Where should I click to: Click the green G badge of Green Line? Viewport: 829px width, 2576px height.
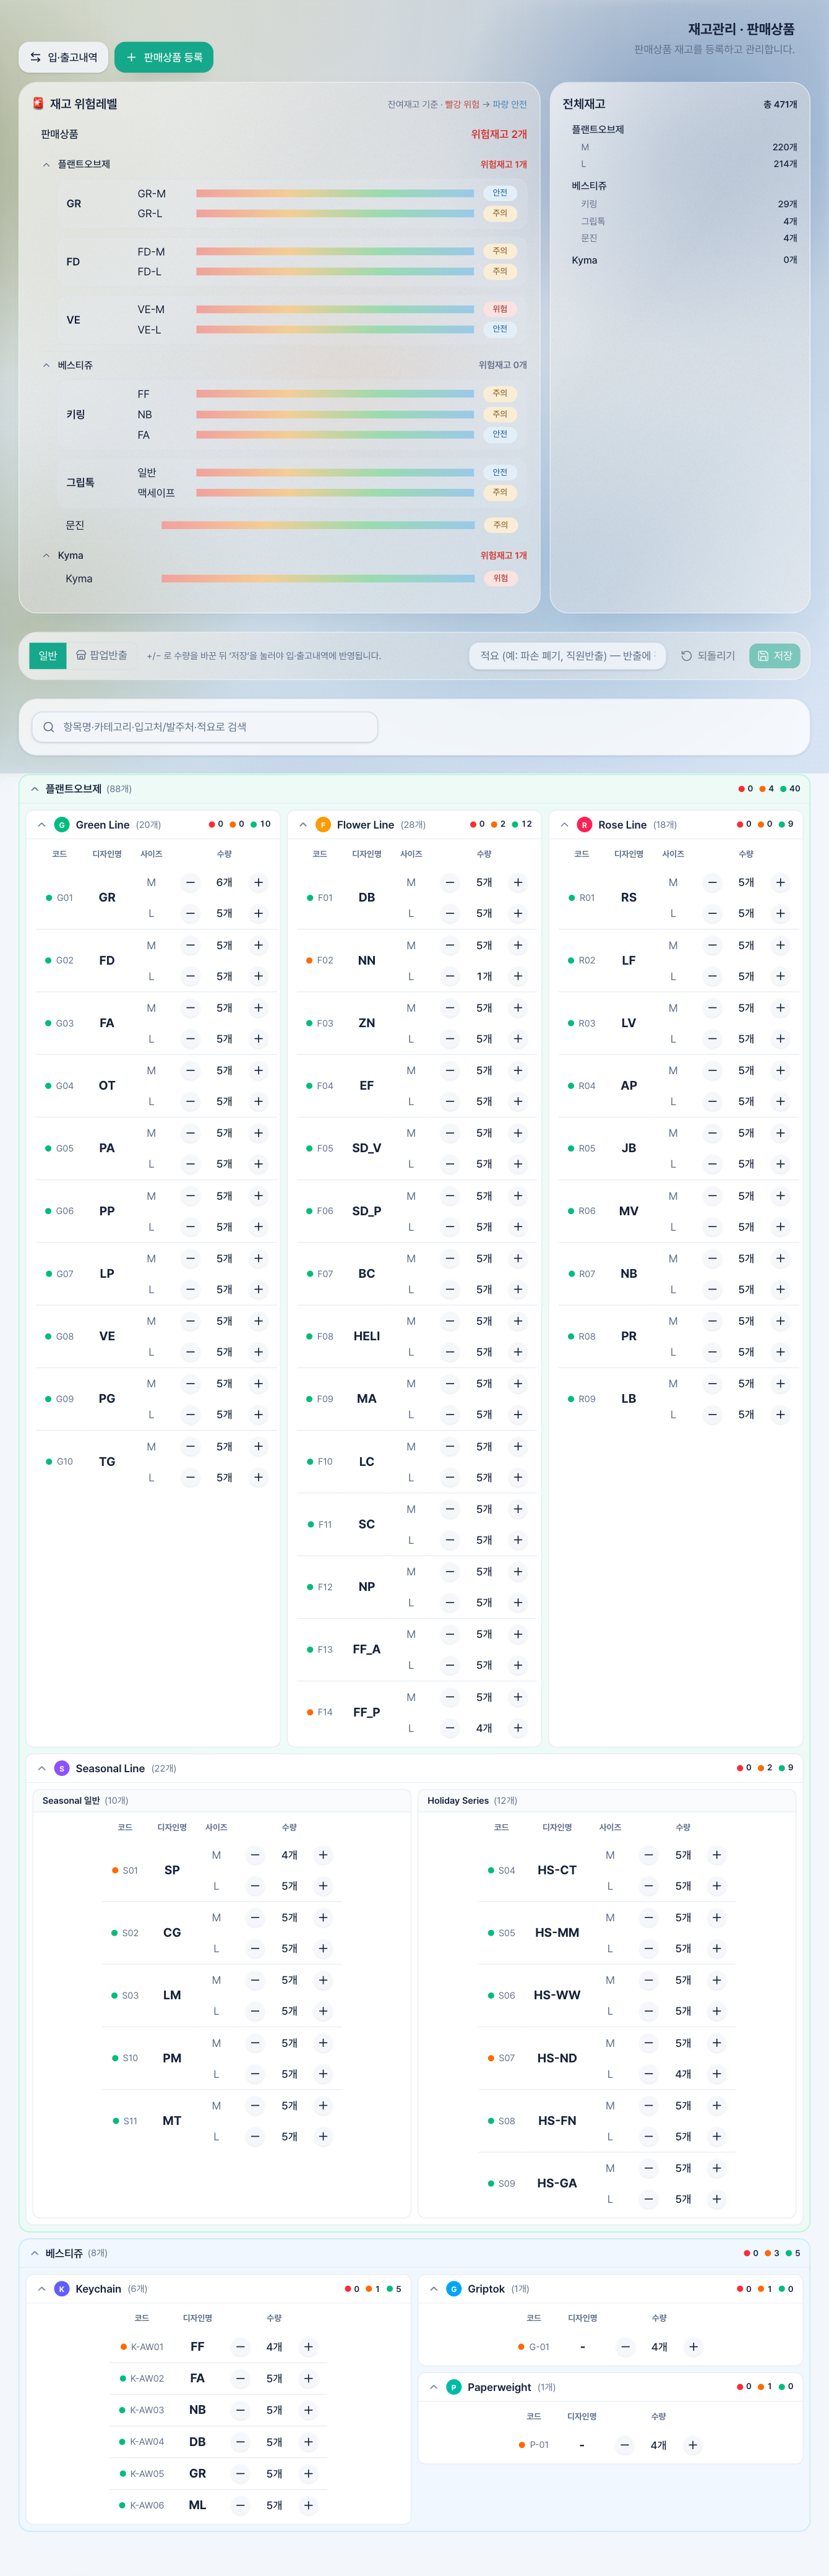click(x=62, y=825)
